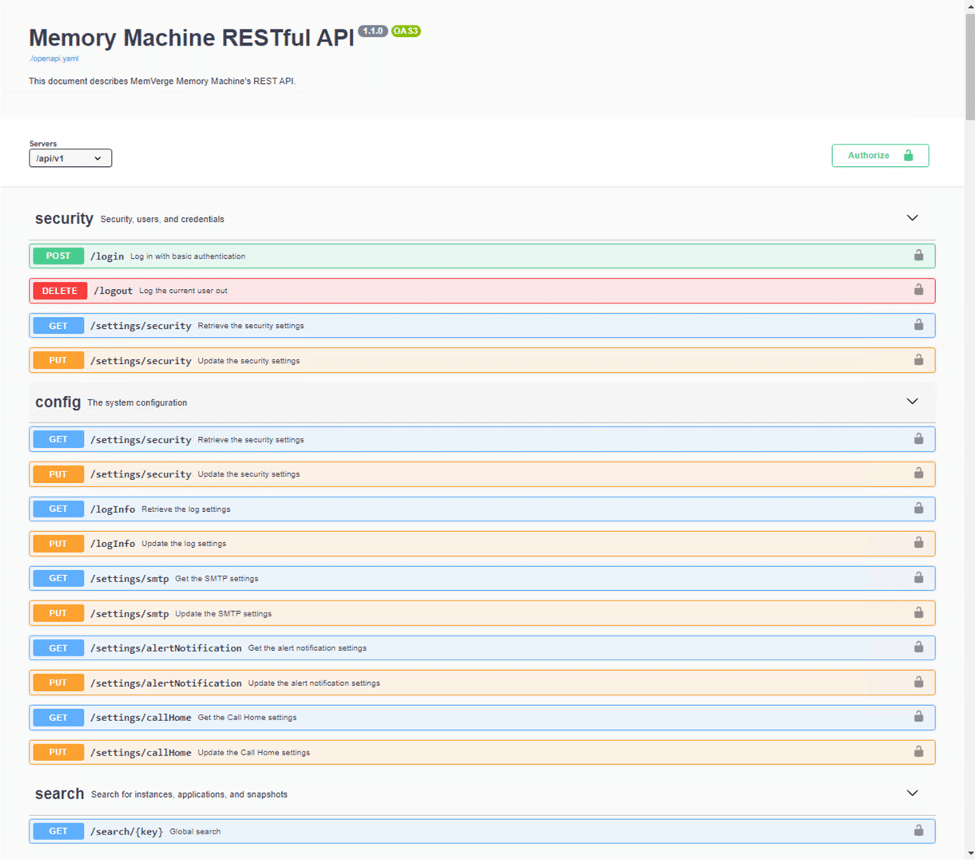Screen dimensions: 977x860
Task: Collapse the config section using its chevron
Action: [912, 401]
